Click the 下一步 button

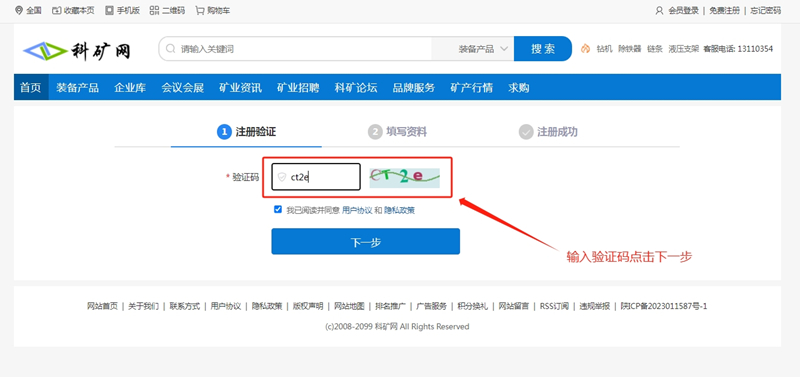point(365,241)
